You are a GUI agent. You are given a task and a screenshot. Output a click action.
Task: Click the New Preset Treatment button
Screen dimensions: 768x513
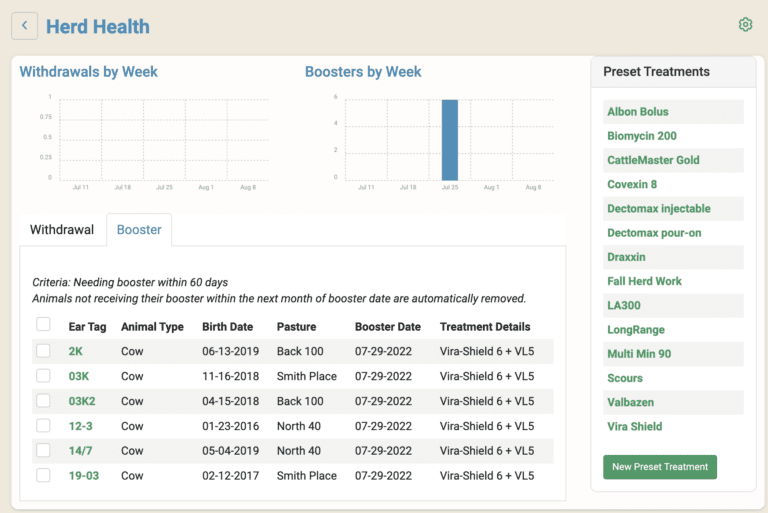[x=659, y=467]
